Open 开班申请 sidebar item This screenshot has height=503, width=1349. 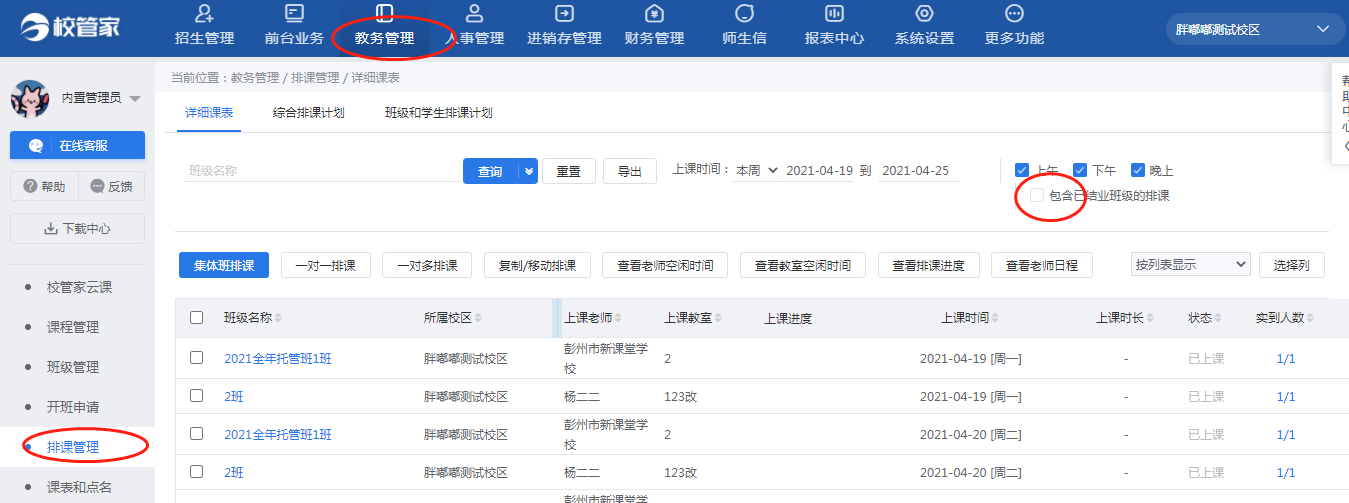pos(73,407)
